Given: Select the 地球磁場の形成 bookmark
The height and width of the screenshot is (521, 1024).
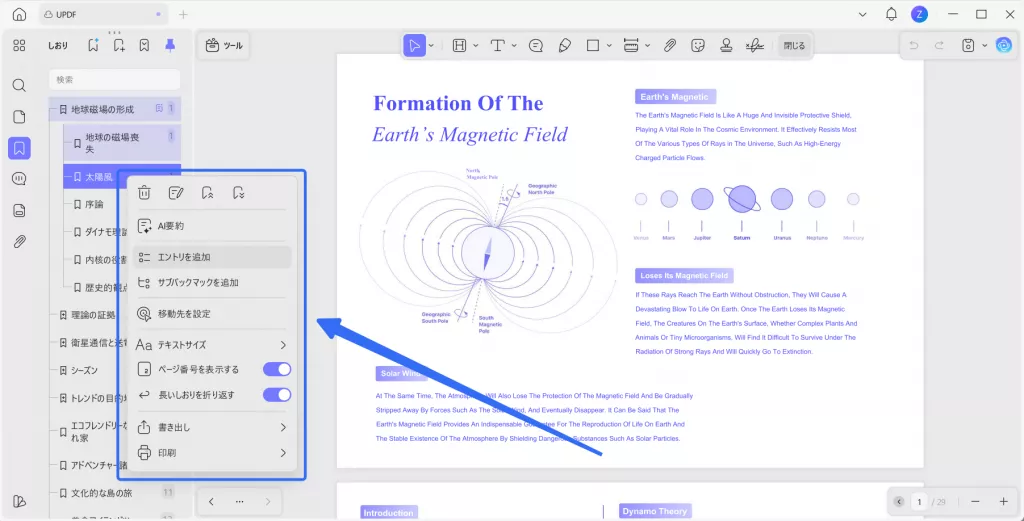Looking at the screenshot, I should click(115, 109).
